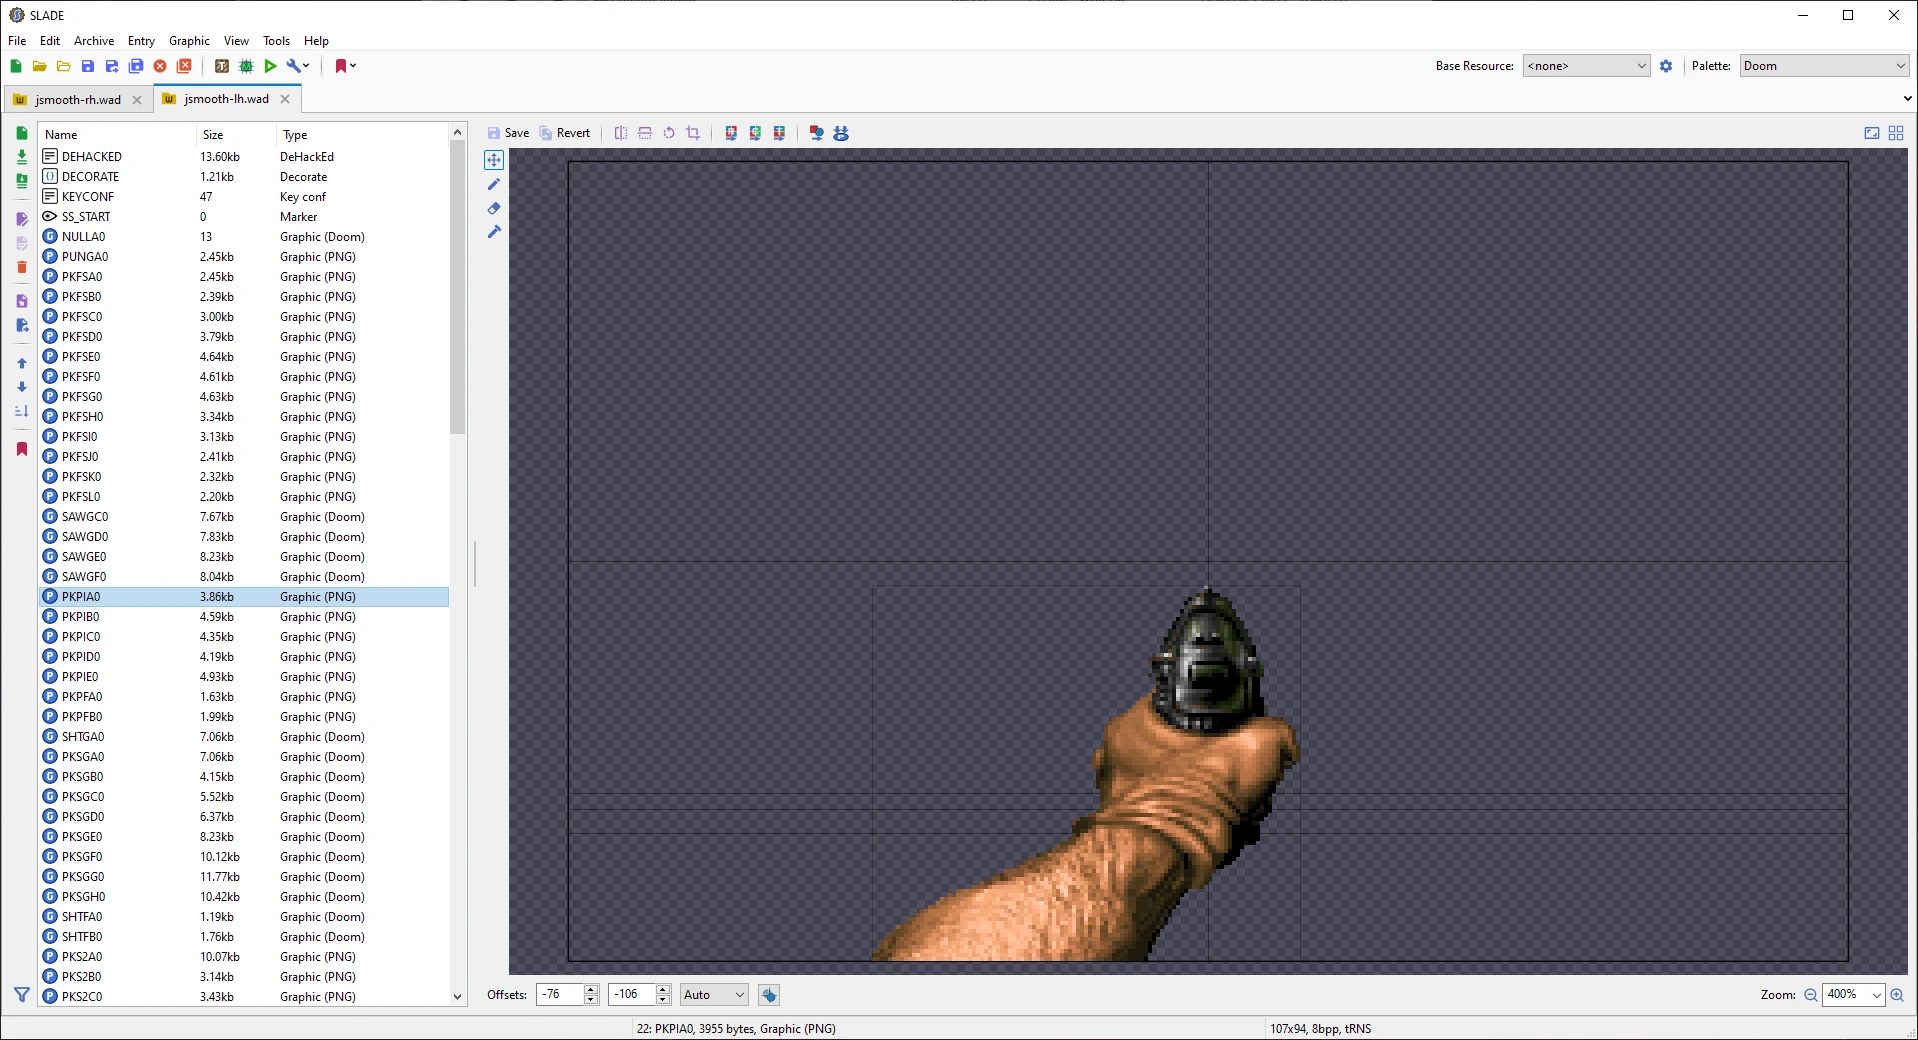Click the X offset field showing -76

pos(560,995)
